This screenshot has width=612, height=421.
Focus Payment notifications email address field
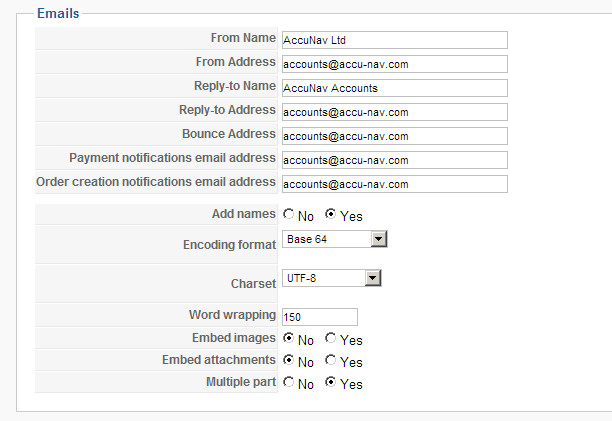(x=395, y=160)
